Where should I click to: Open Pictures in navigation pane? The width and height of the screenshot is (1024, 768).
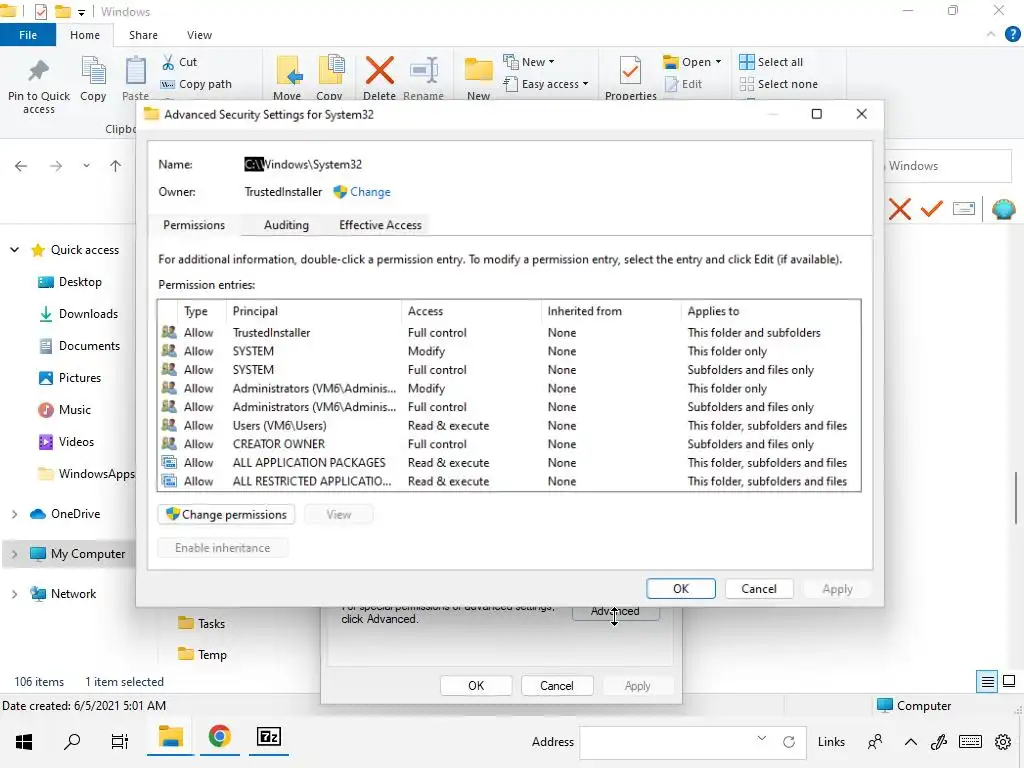tap(70, 378)
